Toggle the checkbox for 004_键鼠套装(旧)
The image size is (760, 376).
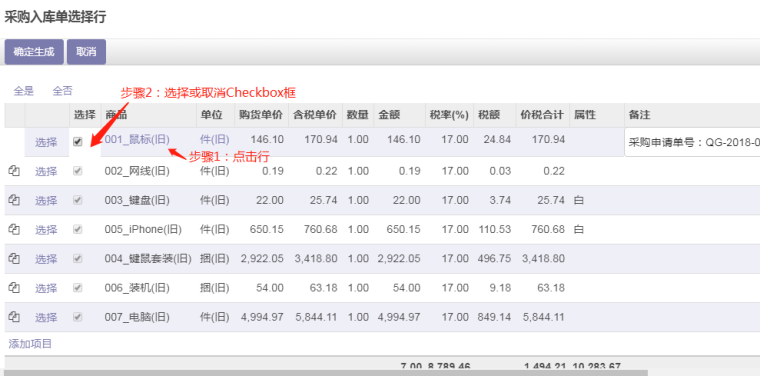pyautogui.click(x=78, y=258)
